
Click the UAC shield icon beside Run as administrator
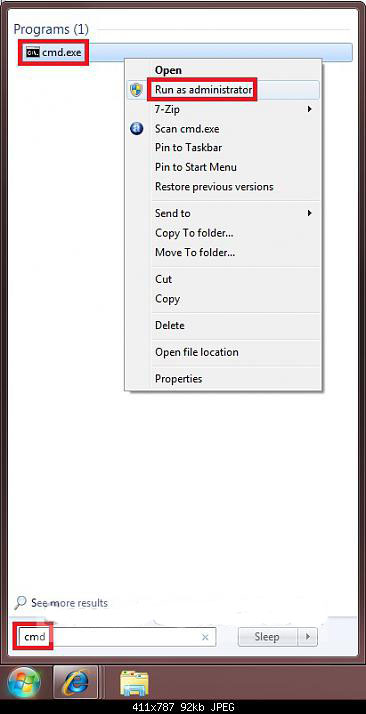coord(136,90)
